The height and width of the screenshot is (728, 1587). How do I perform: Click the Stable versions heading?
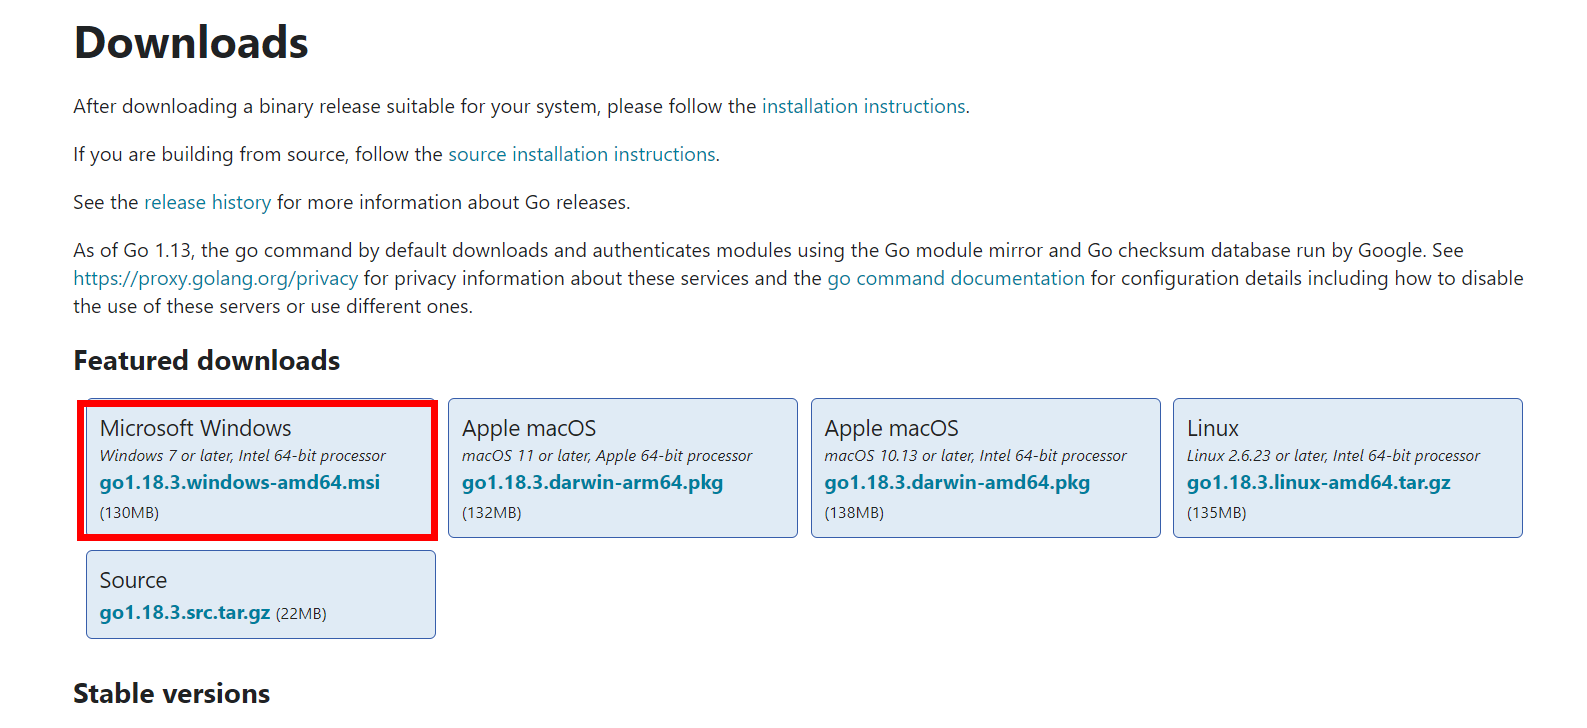[172, 694]
